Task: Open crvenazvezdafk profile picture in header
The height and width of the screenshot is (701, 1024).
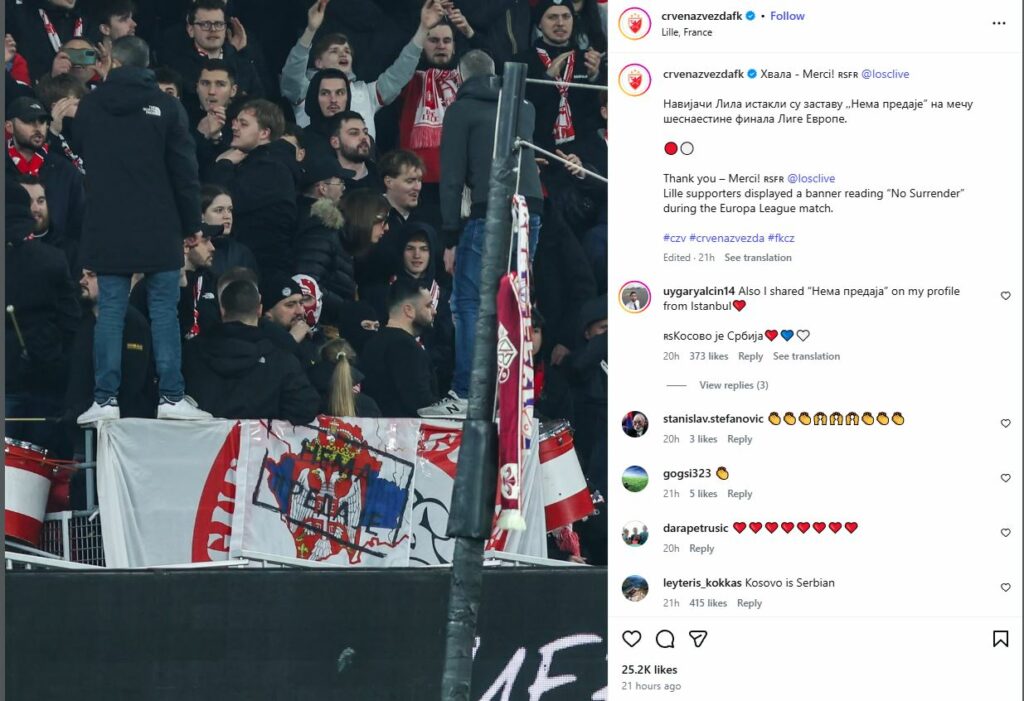Action: point(635,24)
